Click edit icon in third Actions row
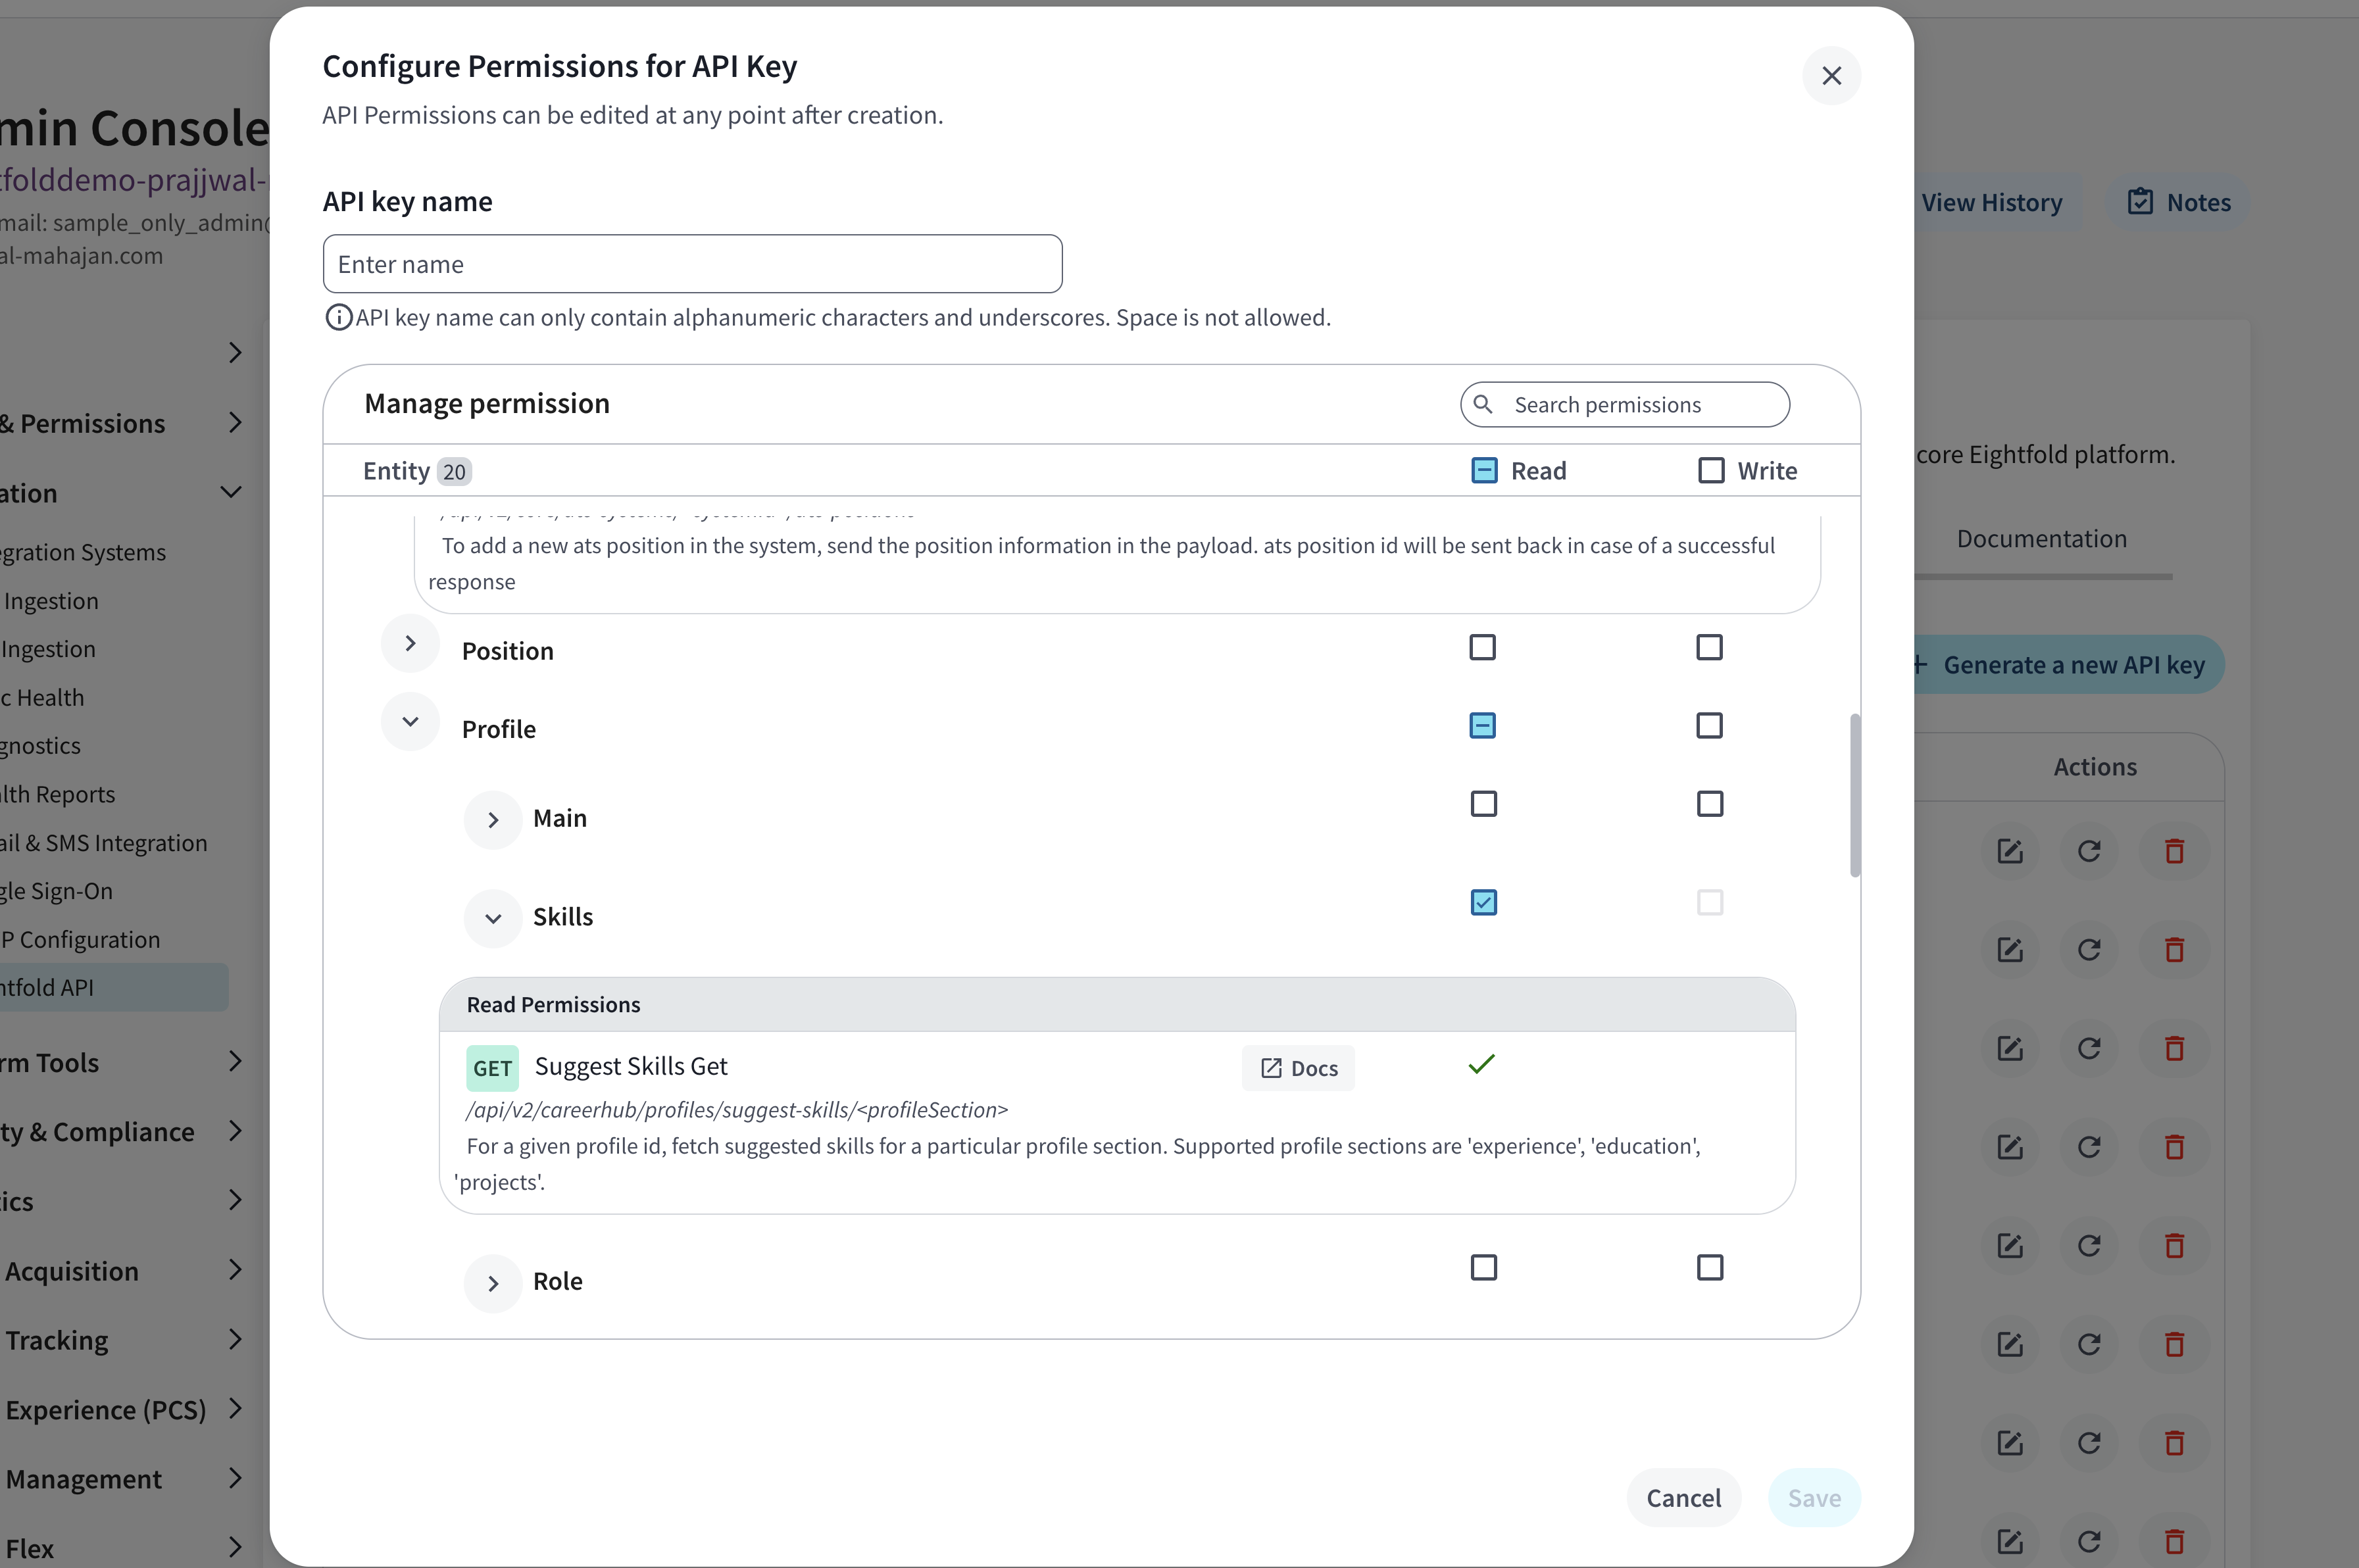Screen dimensions: 2359x1568 [2010, 1048]
